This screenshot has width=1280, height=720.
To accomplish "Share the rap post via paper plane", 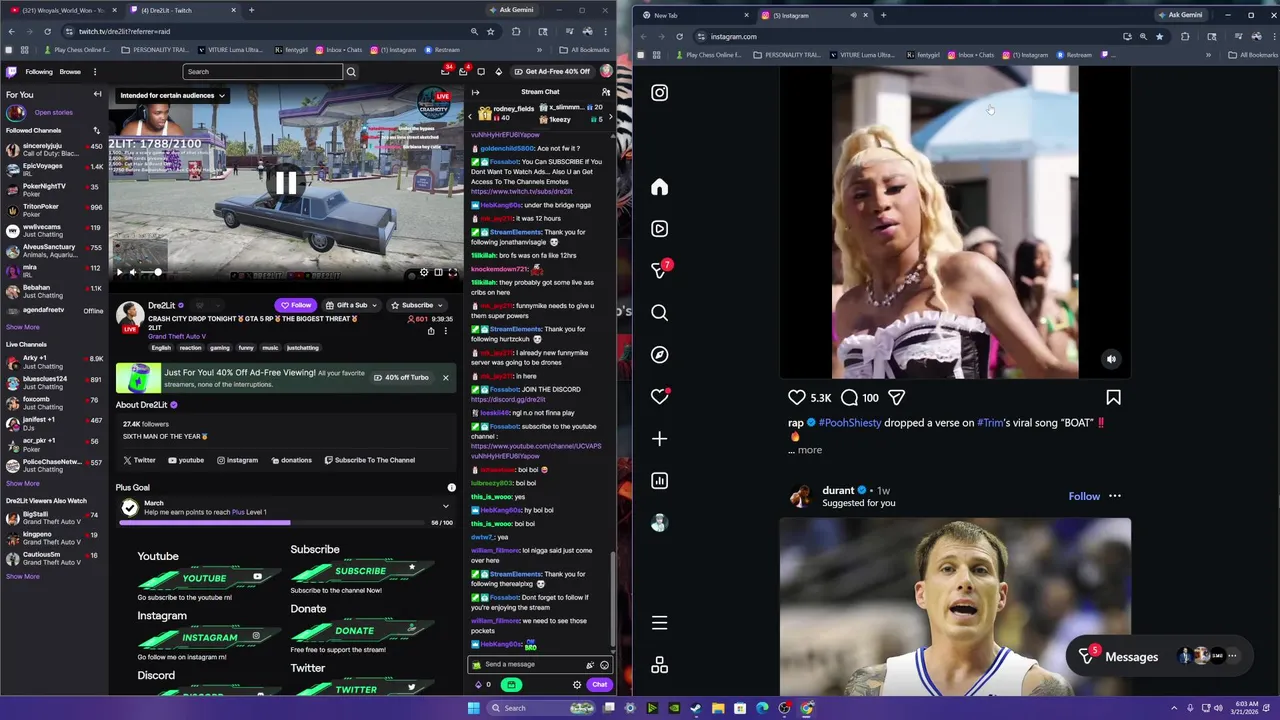I will (x=897, y=397).
